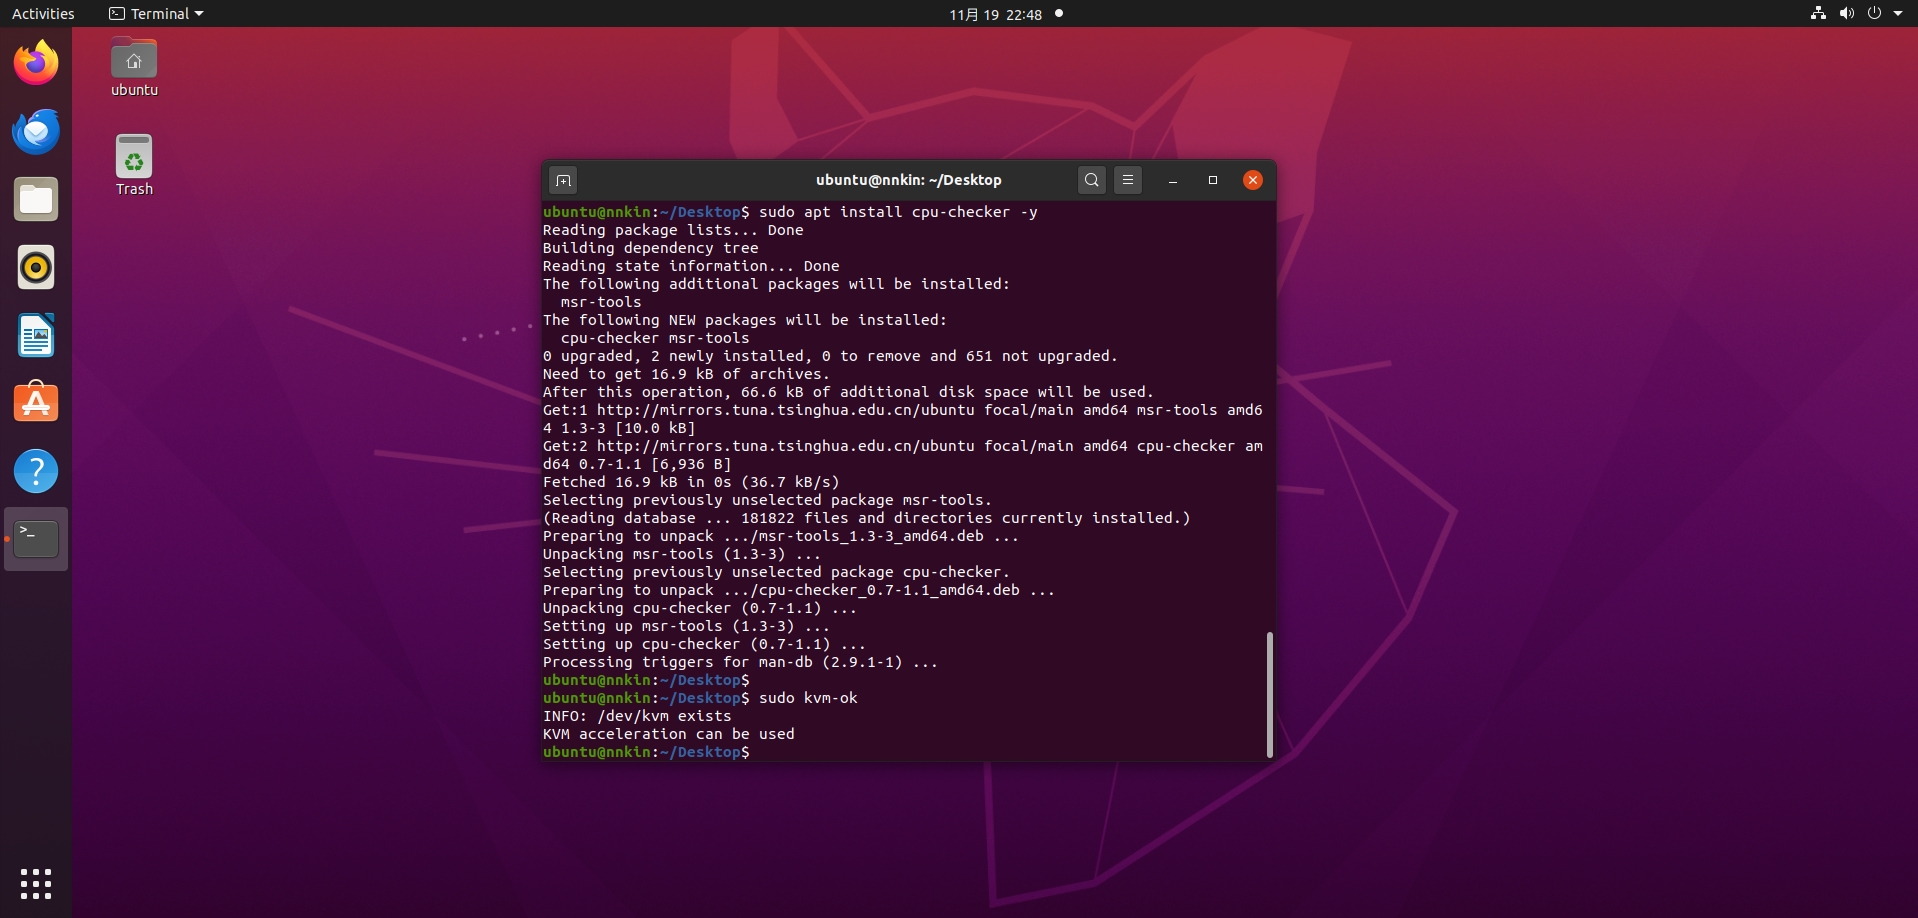
Task: Open Thunderbird mail from the dock
Action: pos(36,132)
